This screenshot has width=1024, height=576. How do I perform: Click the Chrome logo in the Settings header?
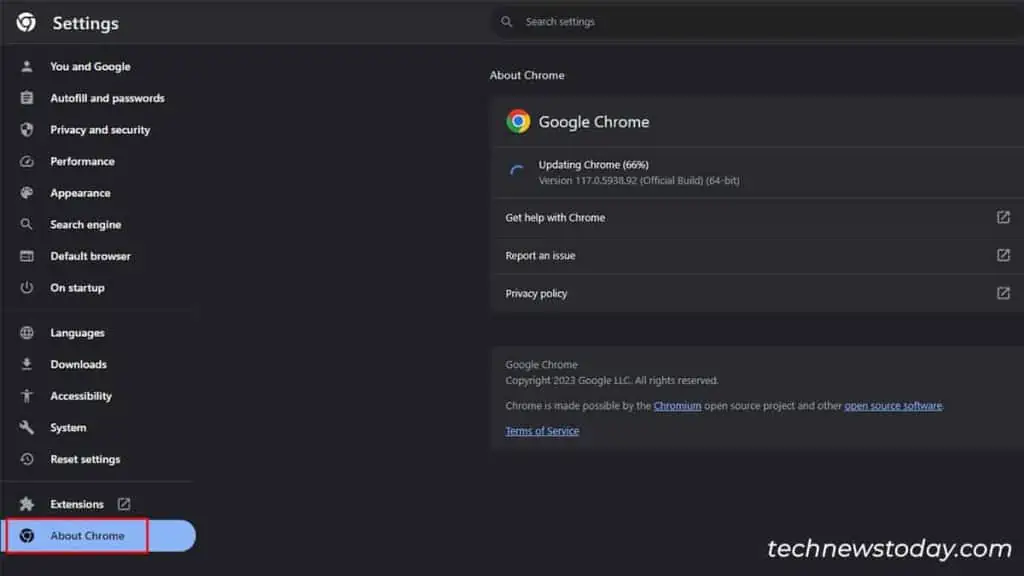coord(28,22)
